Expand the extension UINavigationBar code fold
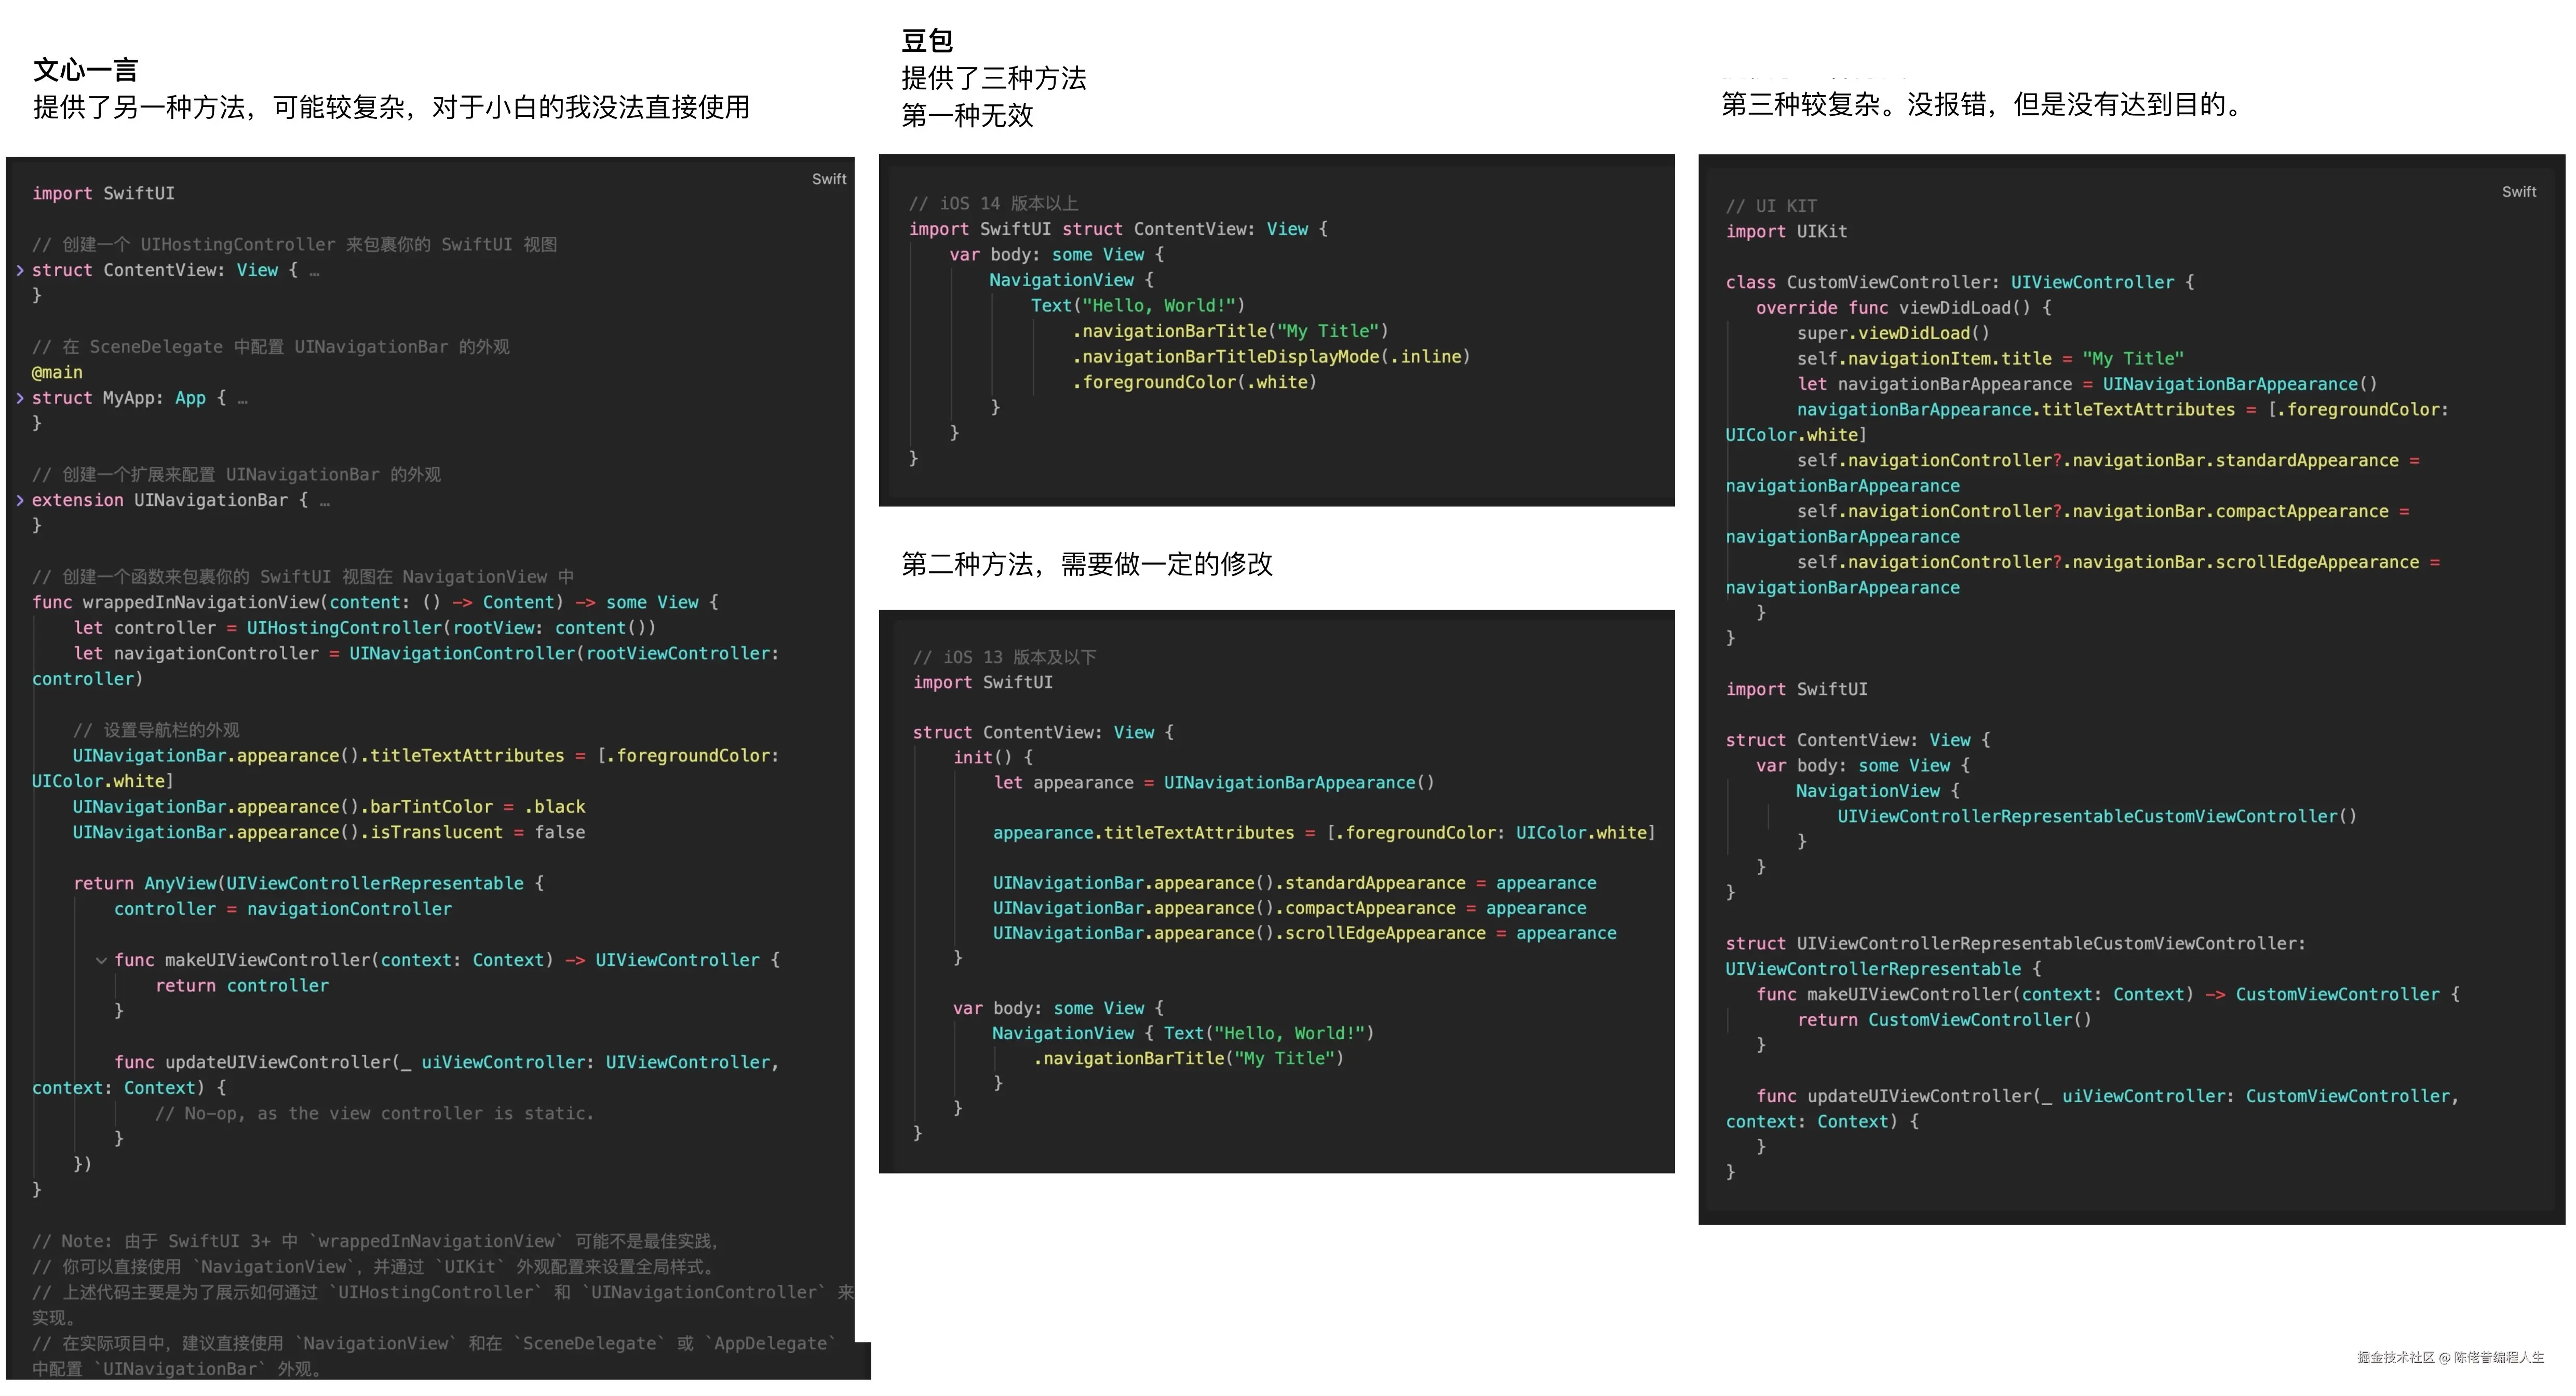 20,500
